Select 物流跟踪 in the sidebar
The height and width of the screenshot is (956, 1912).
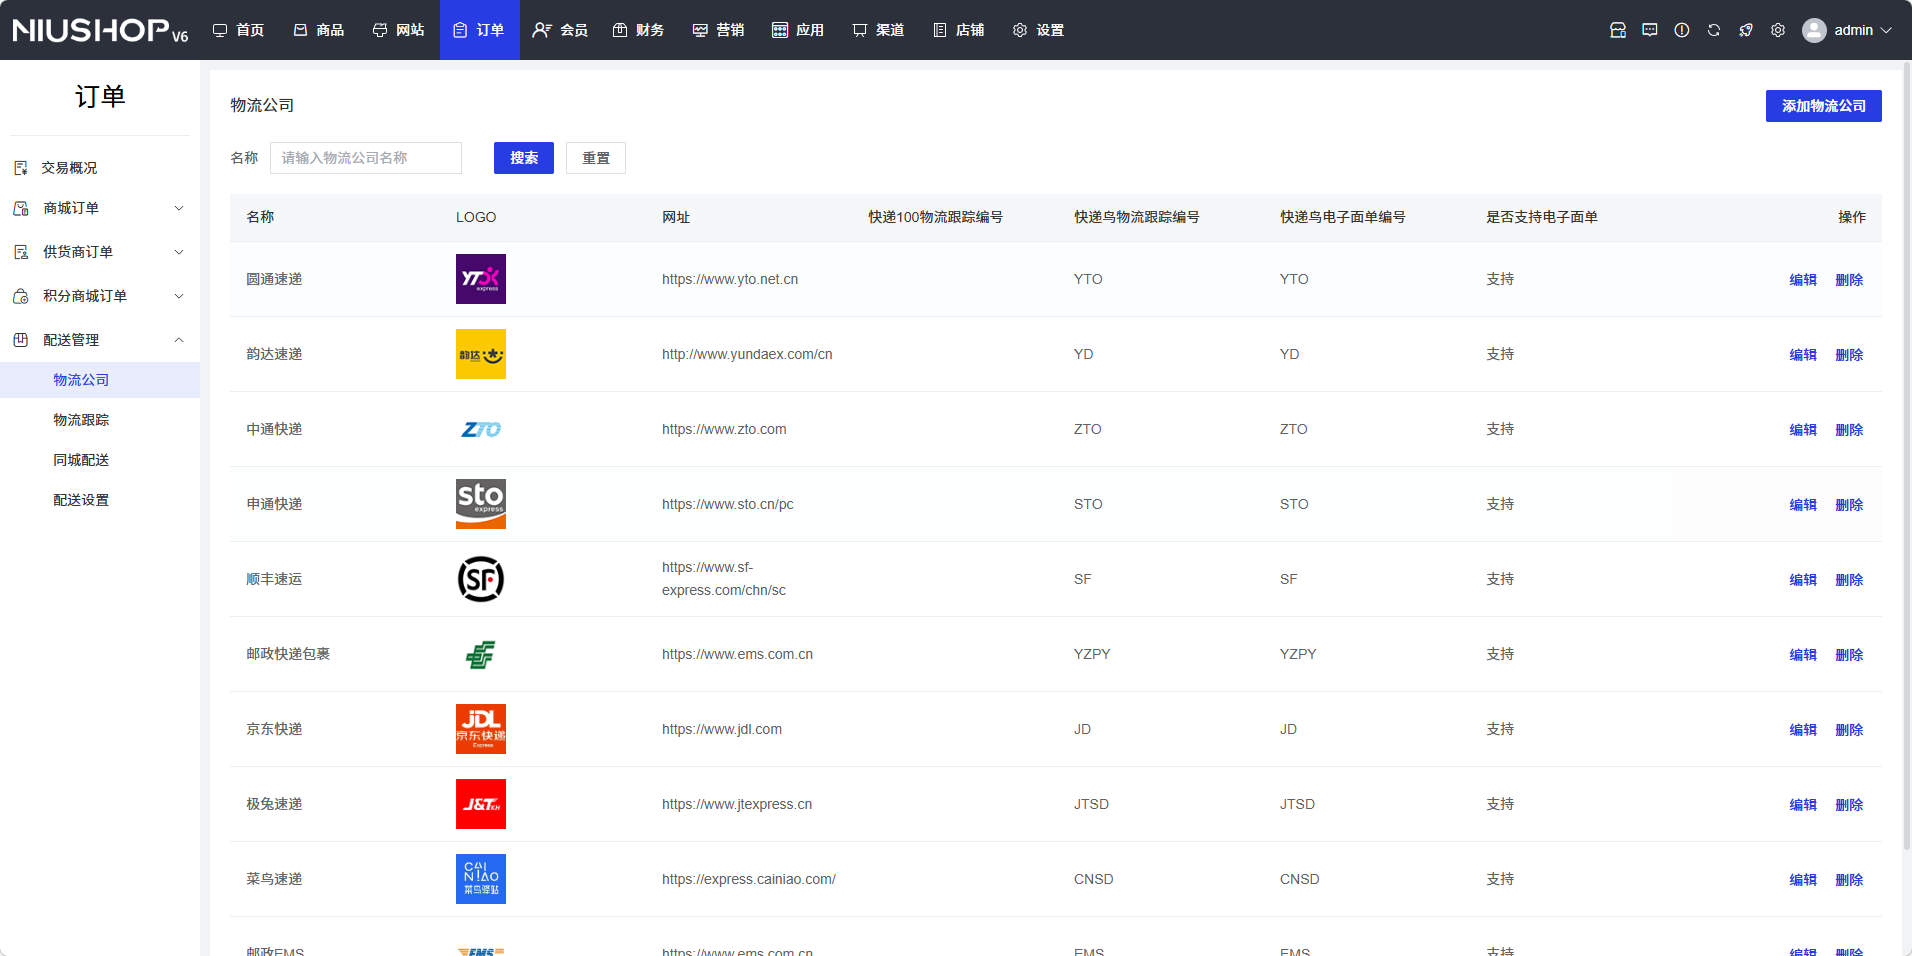(x=81, y=420)
